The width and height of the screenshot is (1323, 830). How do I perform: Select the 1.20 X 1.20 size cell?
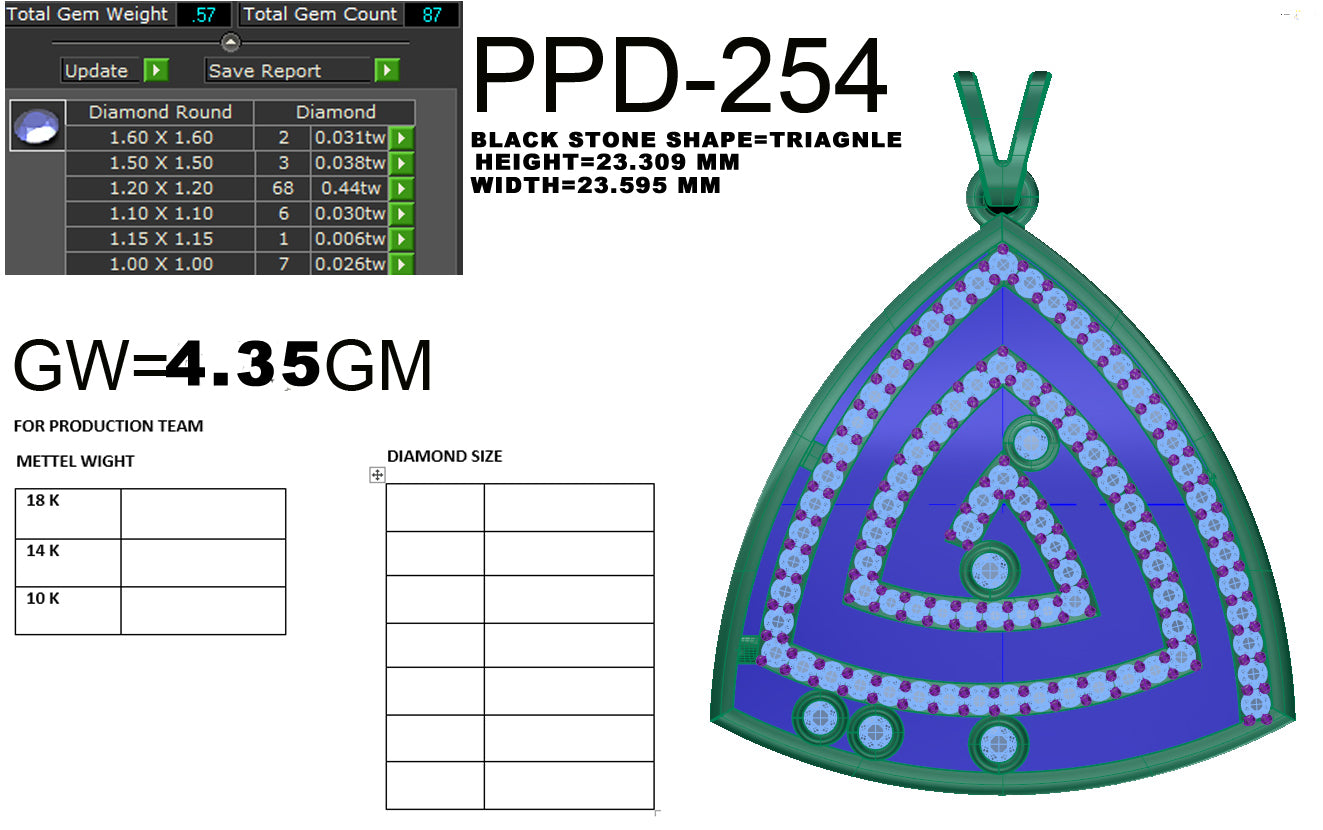160,189
